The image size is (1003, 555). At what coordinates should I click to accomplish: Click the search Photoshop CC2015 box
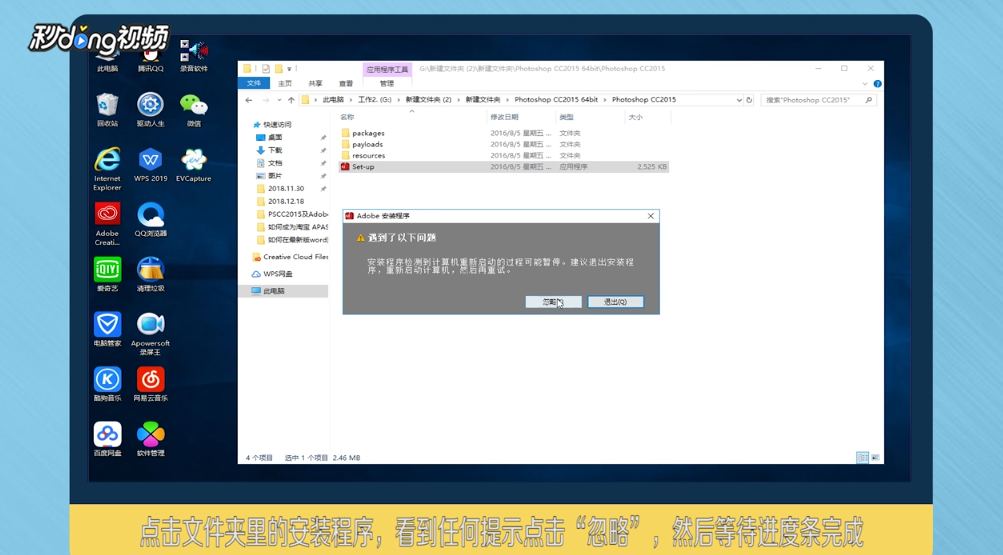coord(817,100)
